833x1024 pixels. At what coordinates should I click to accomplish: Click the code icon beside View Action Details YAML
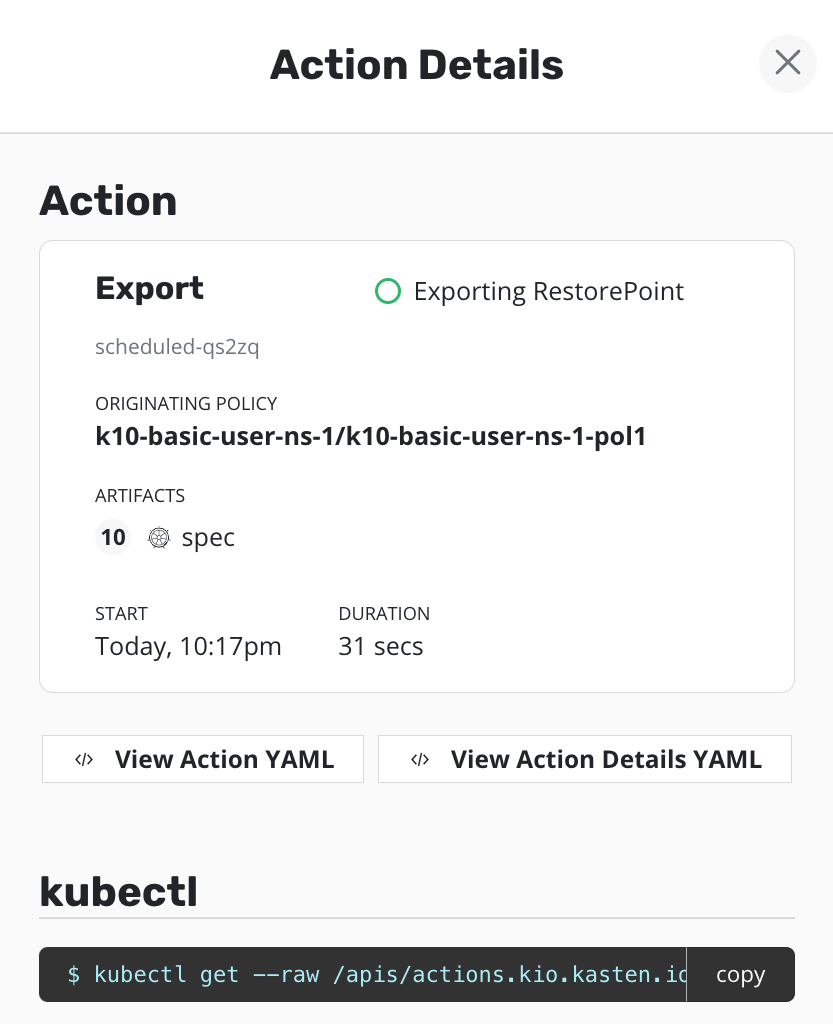tap(420, 760)
